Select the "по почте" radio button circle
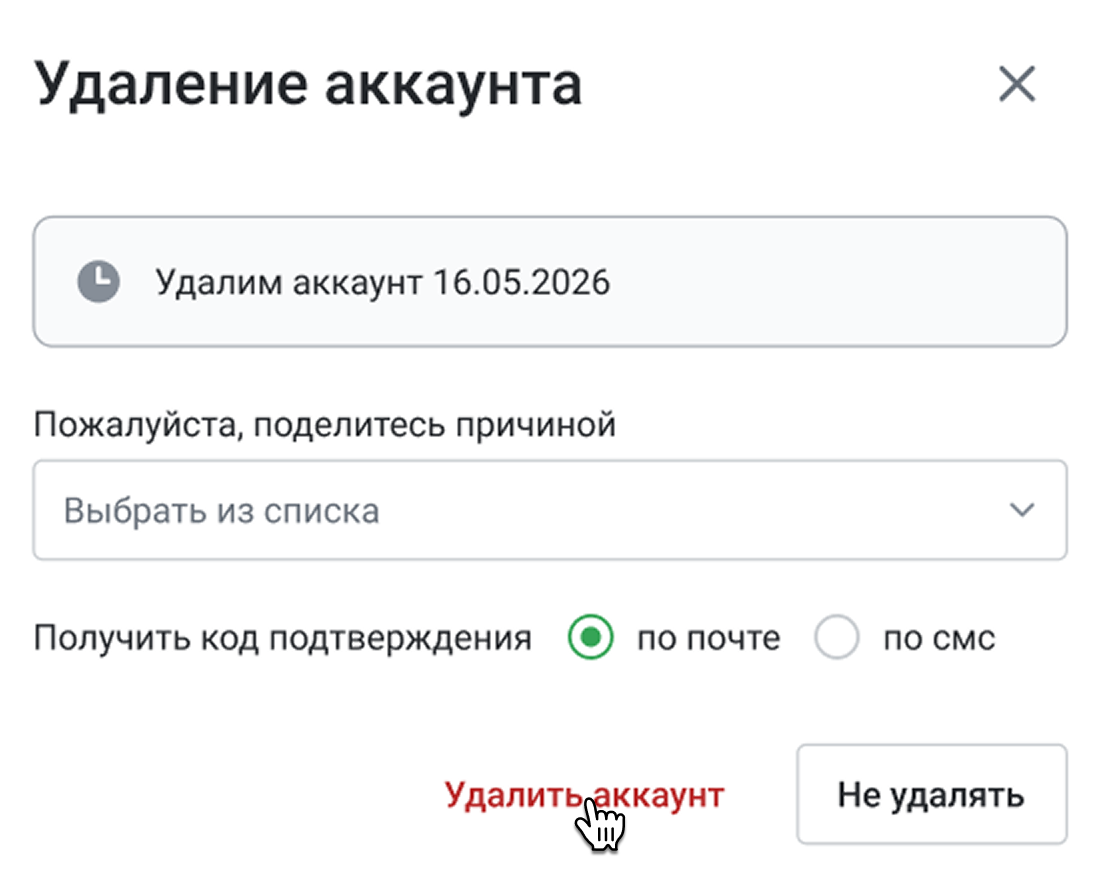 click(590, 638)
